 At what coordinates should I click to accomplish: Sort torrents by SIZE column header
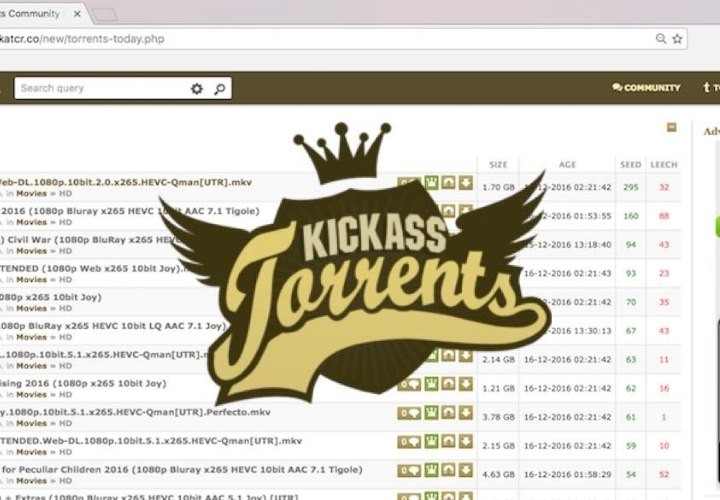coord(497,164)
